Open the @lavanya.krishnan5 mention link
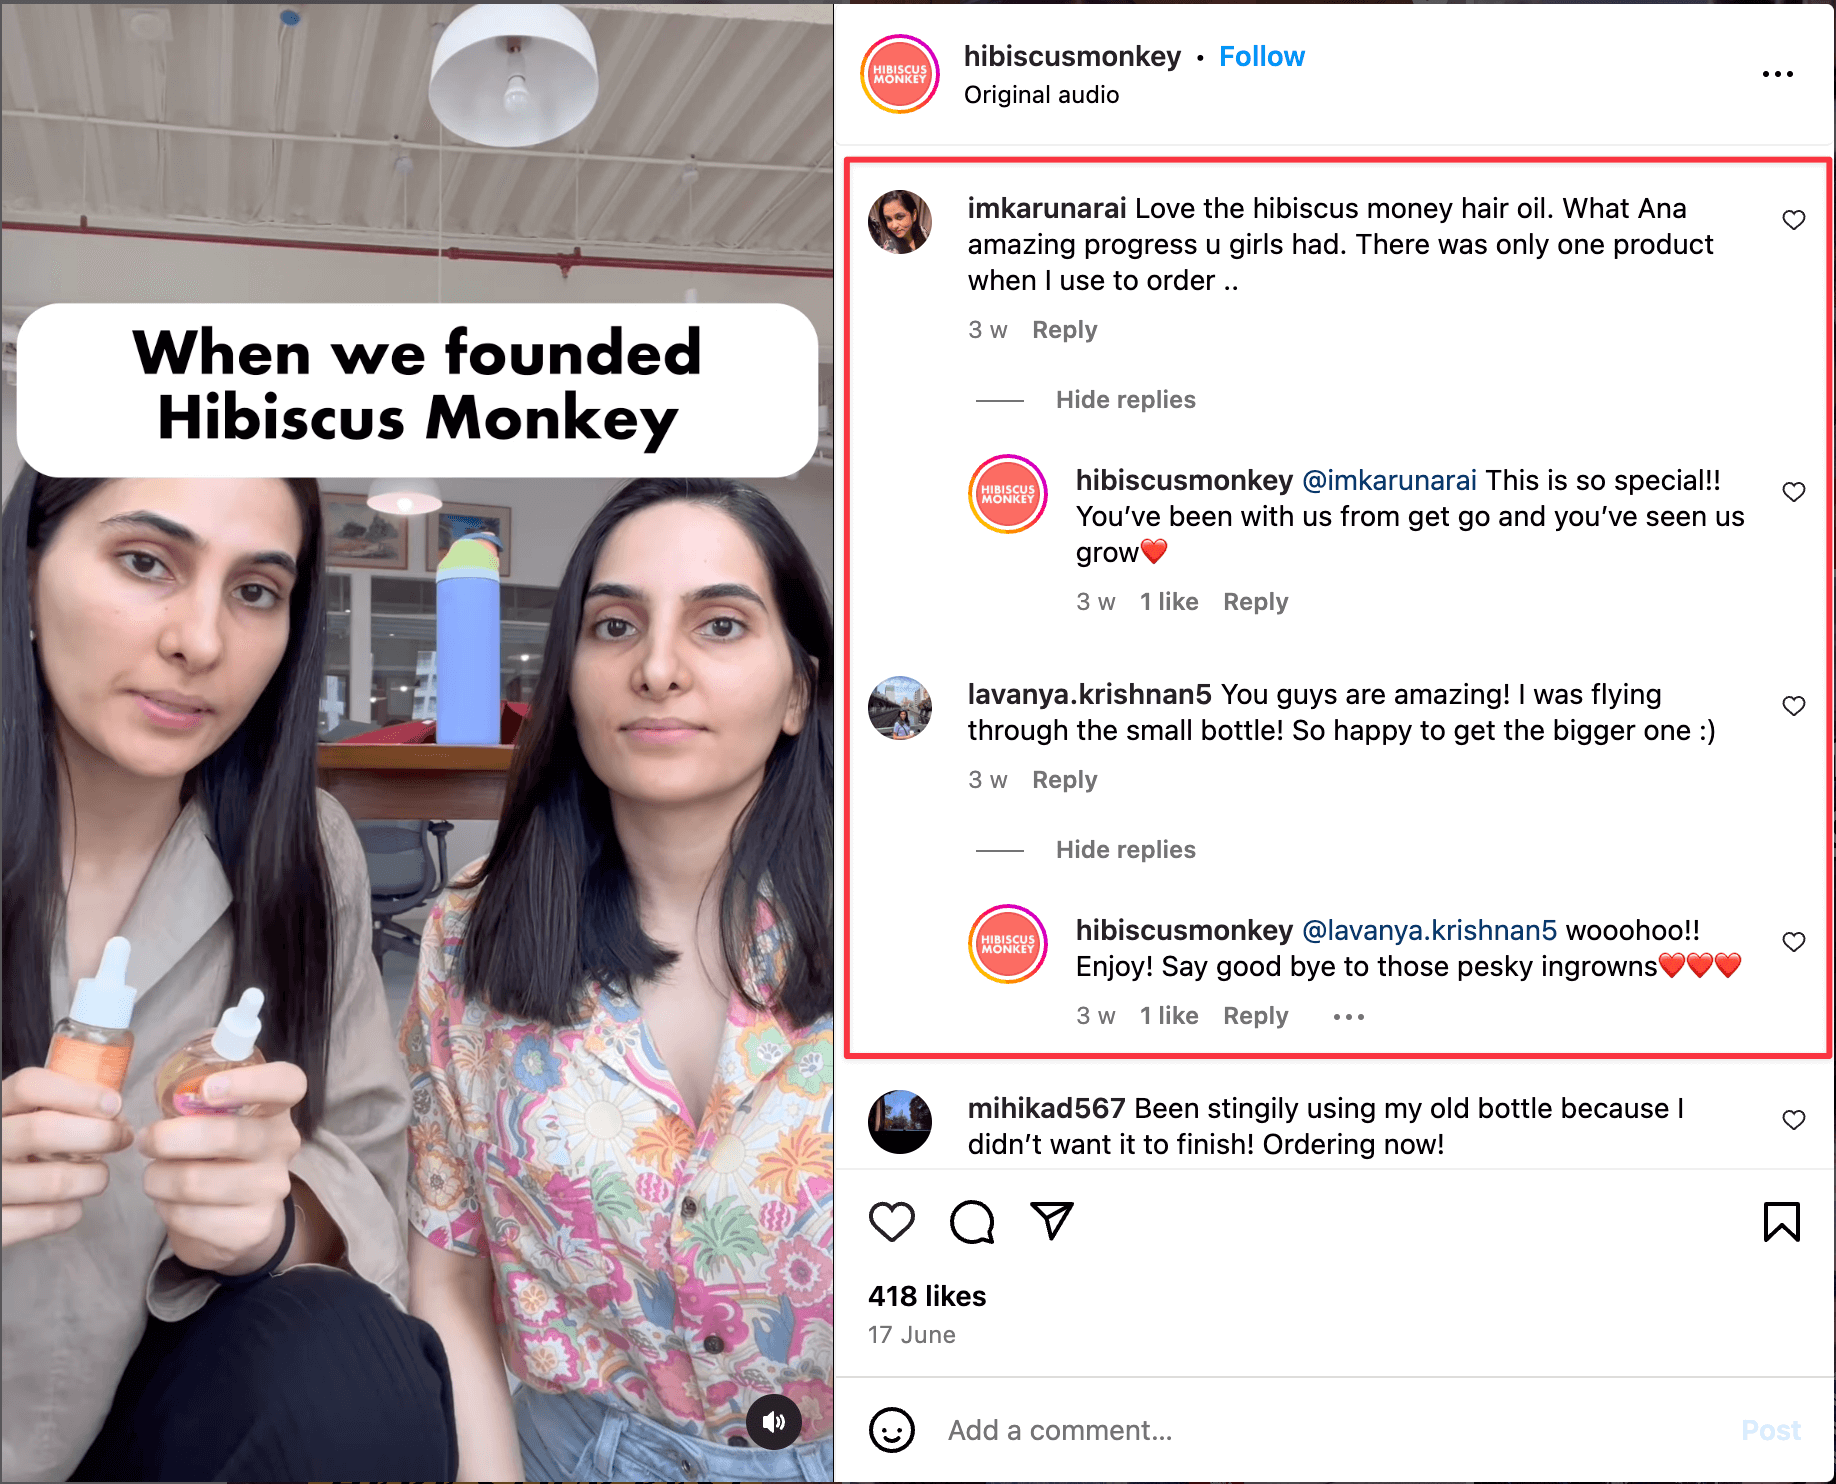 coord(1429,930)
